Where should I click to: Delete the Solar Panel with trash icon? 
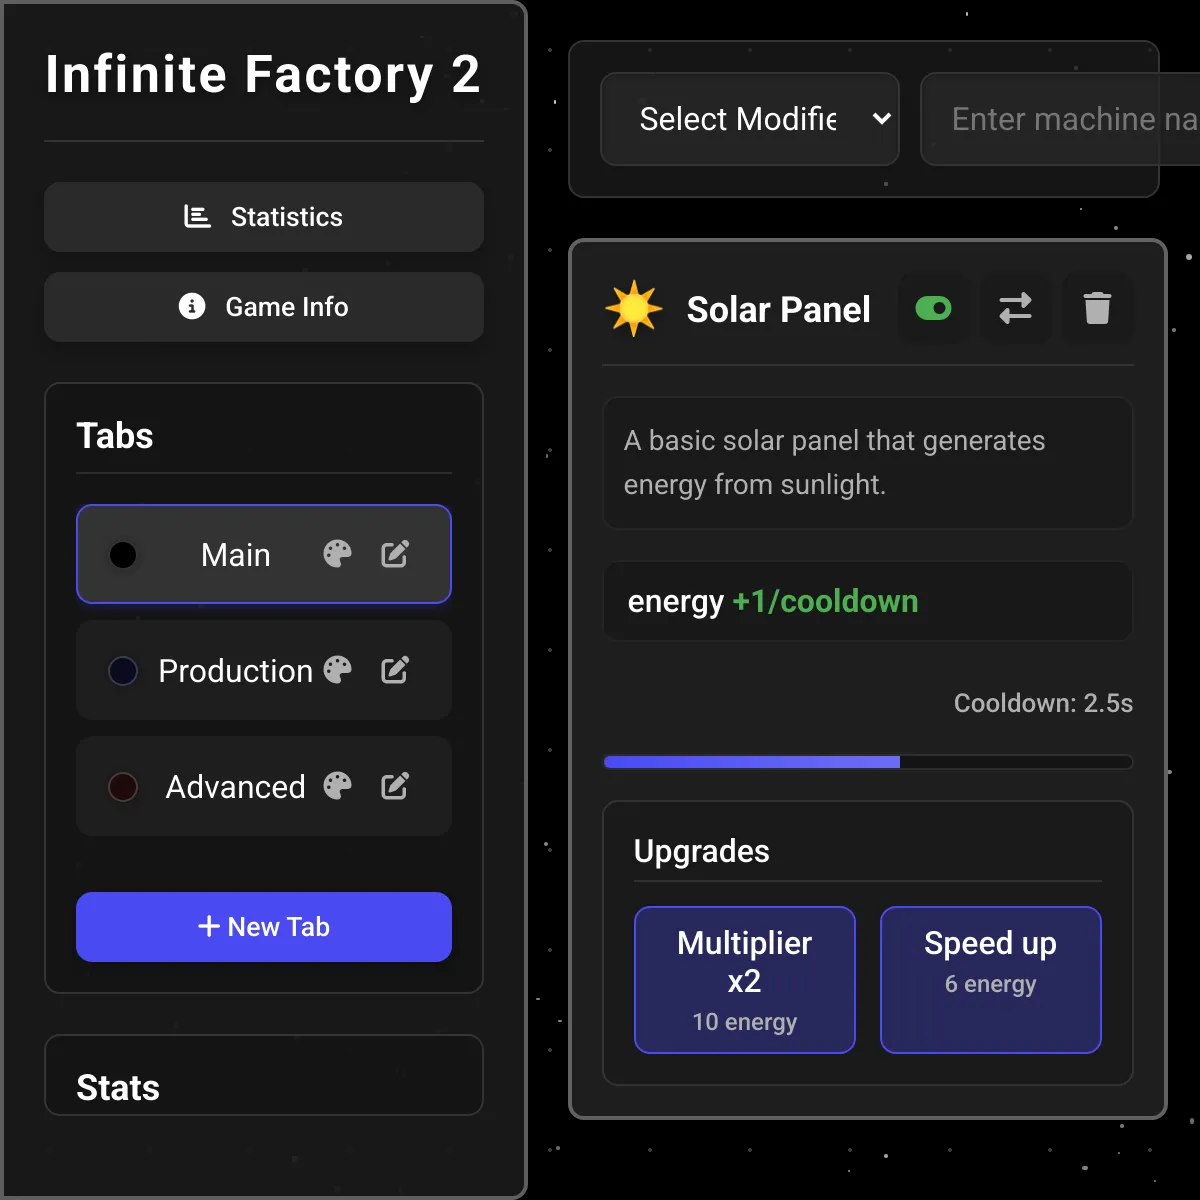coord(1097,308)
